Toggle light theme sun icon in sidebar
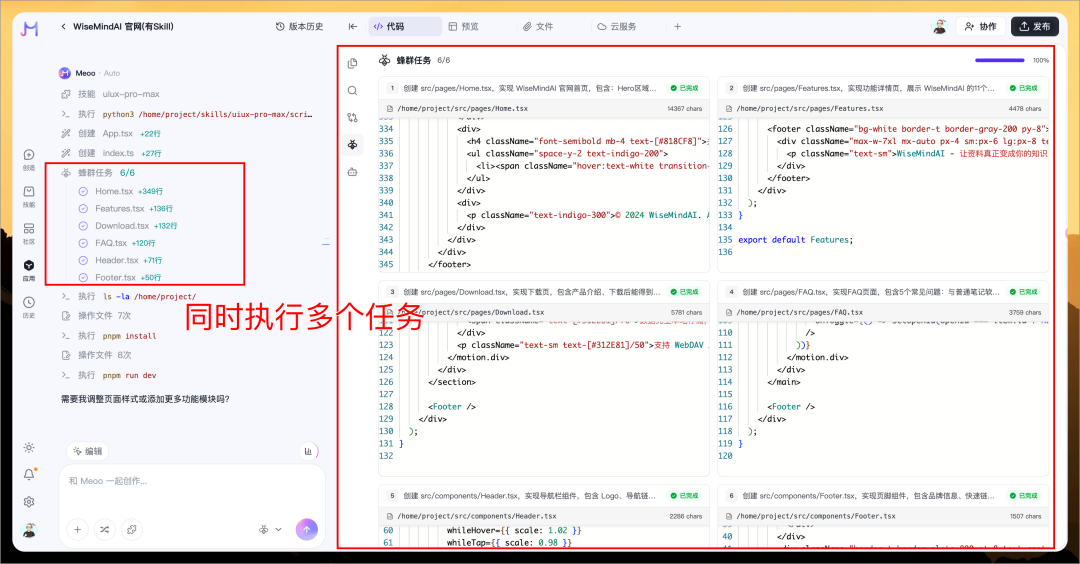 click(29, 448)
